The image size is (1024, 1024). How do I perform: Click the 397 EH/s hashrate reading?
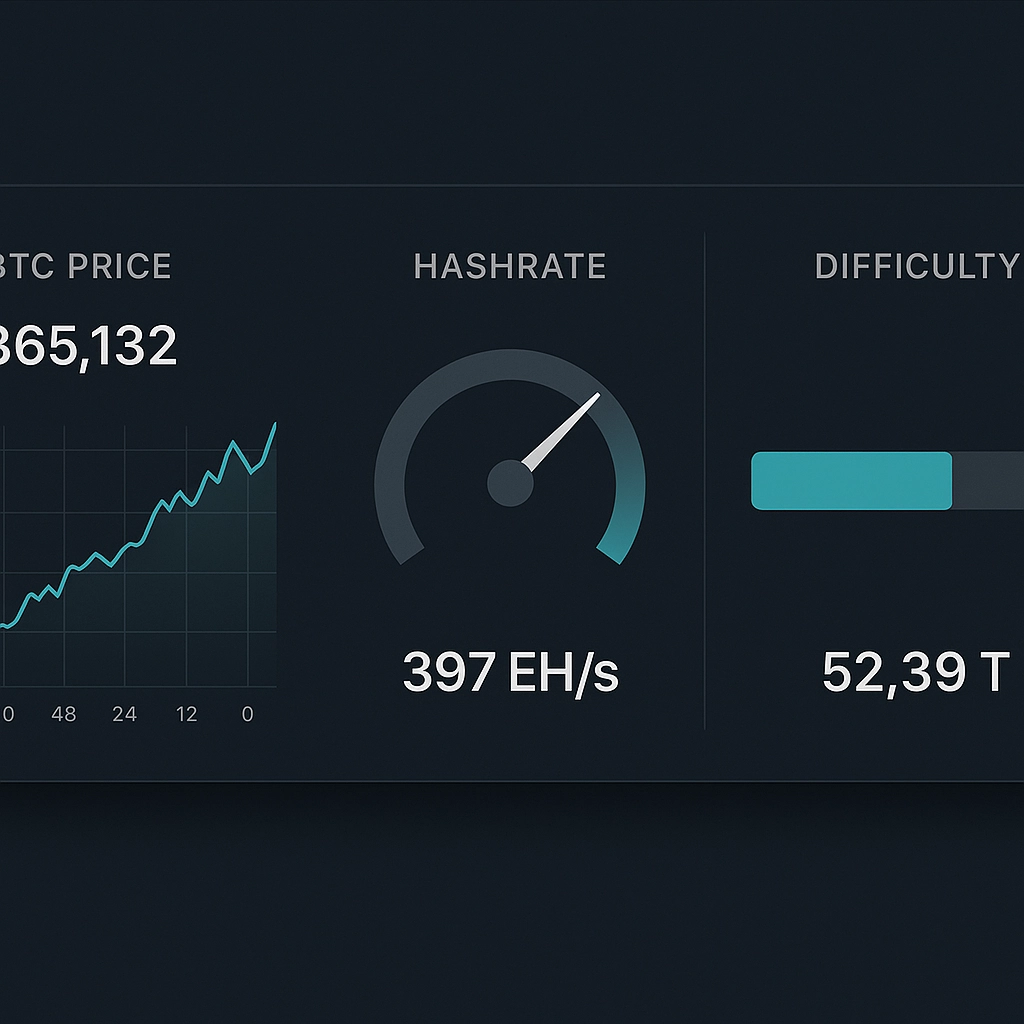pyautogui.click(x=510, y=672)
